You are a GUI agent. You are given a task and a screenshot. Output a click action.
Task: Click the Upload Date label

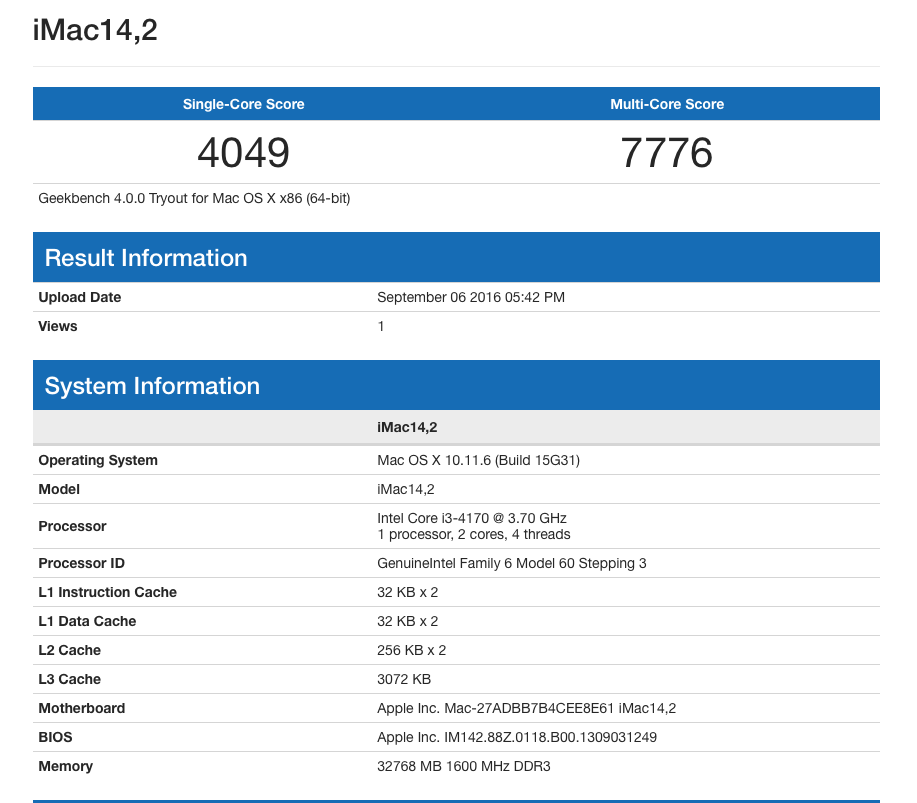tap(80, 297)
